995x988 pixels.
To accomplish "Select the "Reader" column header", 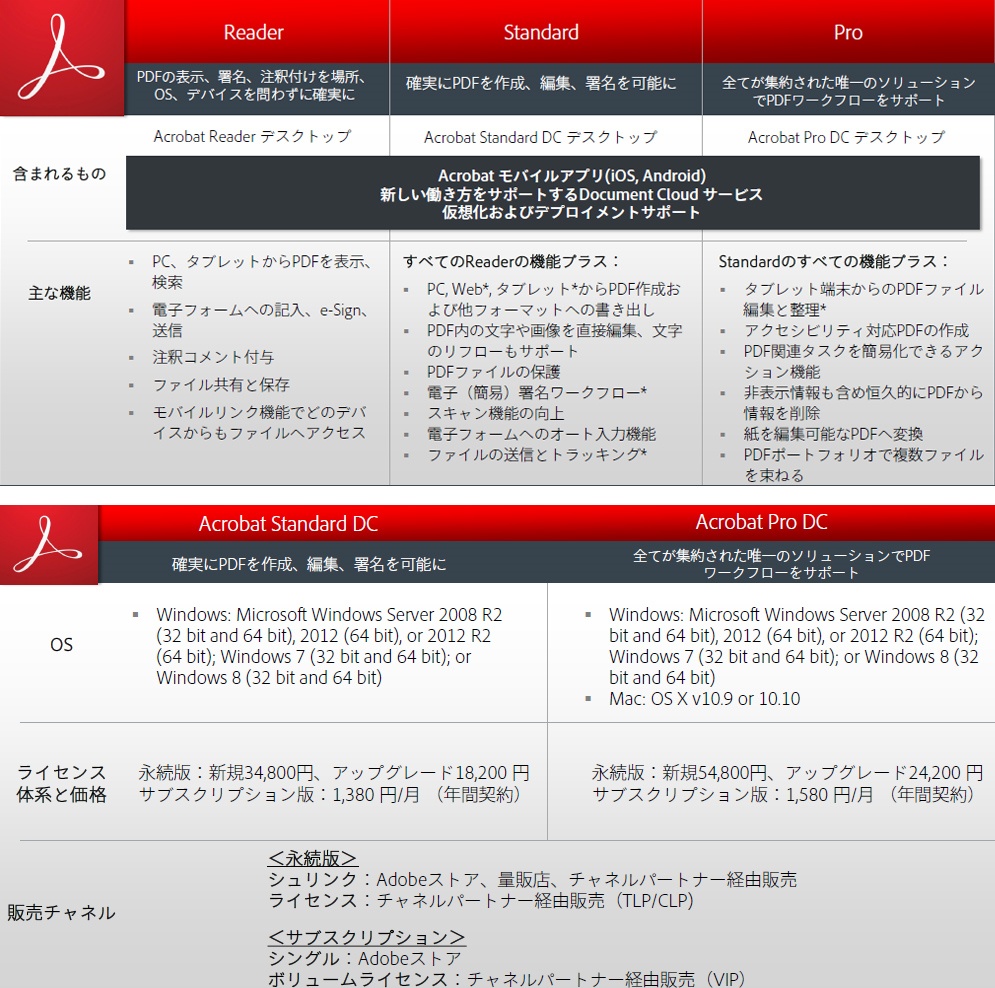I will [254, 32].
